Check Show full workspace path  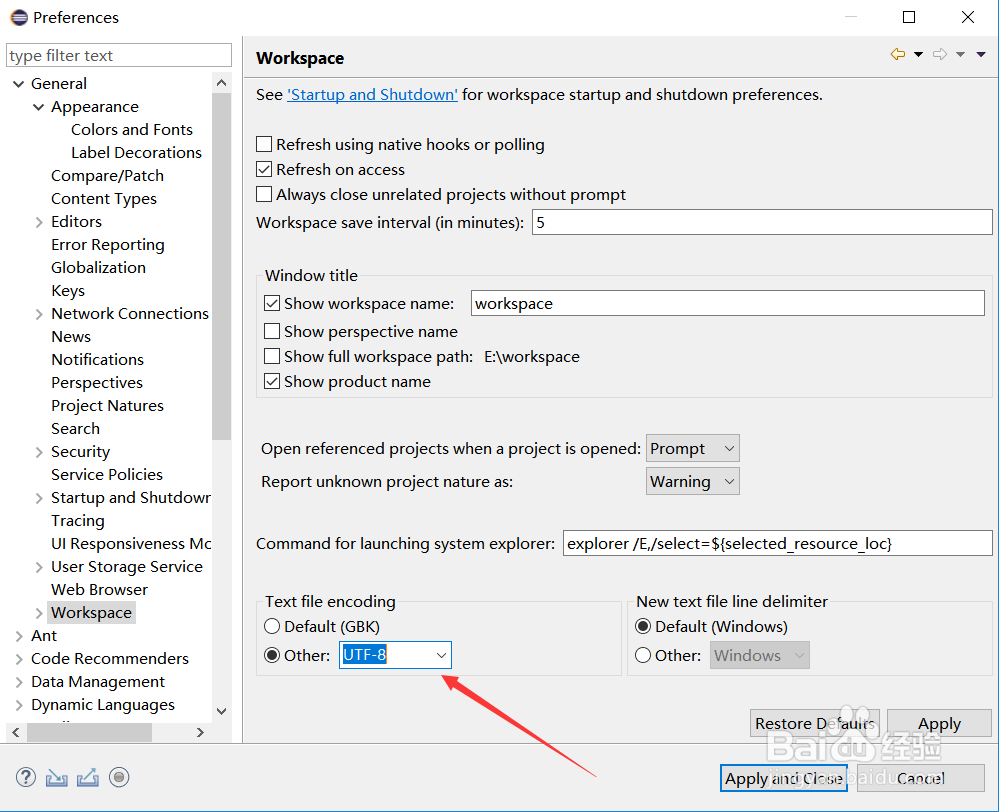(272, 356)
